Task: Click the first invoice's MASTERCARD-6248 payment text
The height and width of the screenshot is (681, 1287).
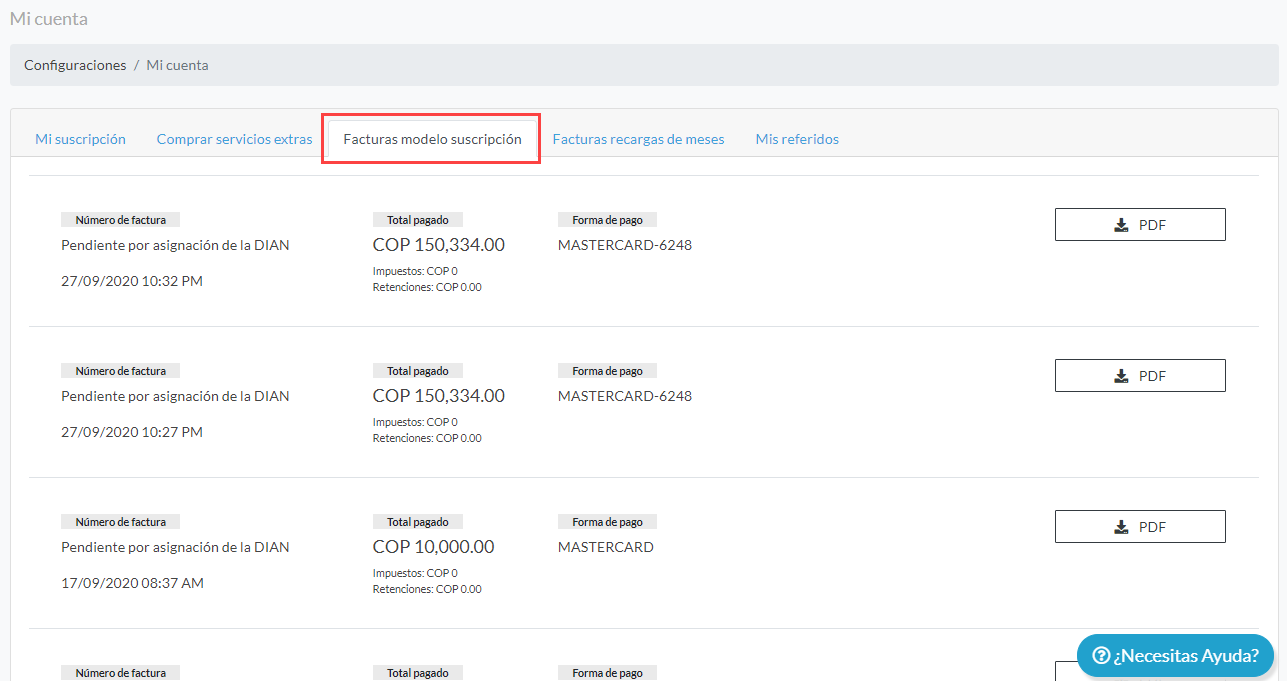Action: coord(624,245)
